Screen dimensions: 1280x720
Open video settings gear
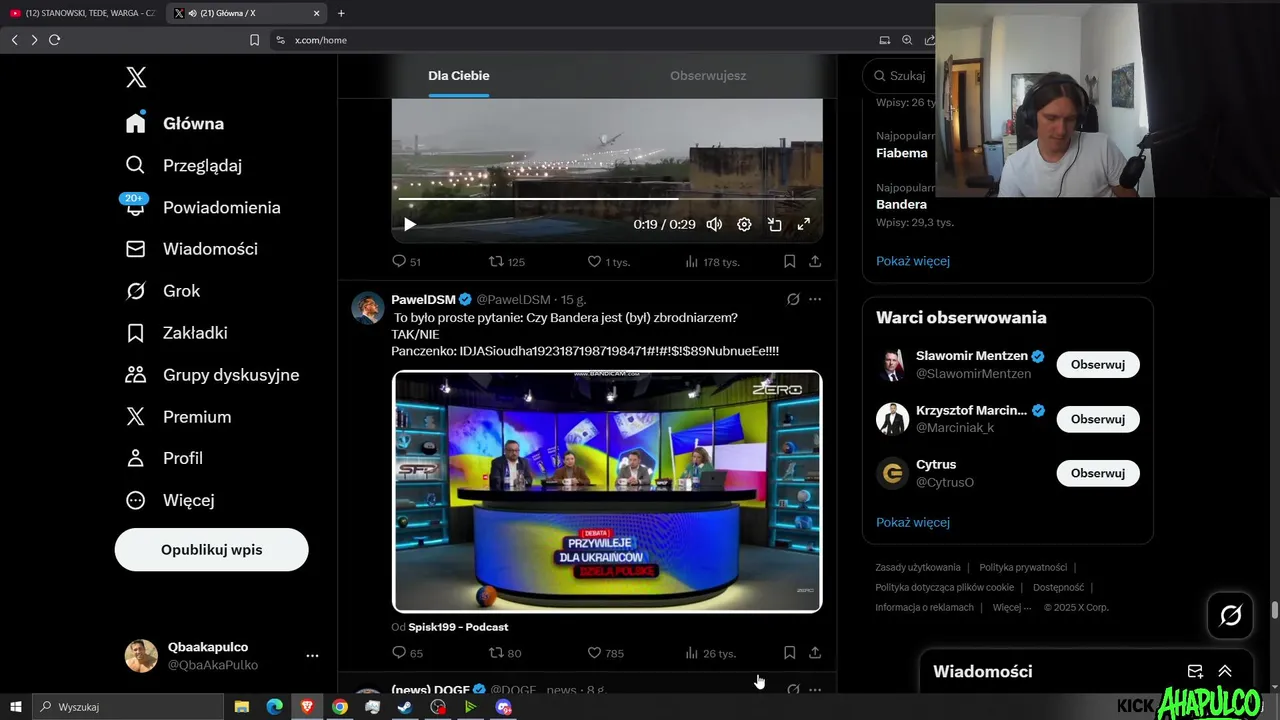(x=744, y=225)
